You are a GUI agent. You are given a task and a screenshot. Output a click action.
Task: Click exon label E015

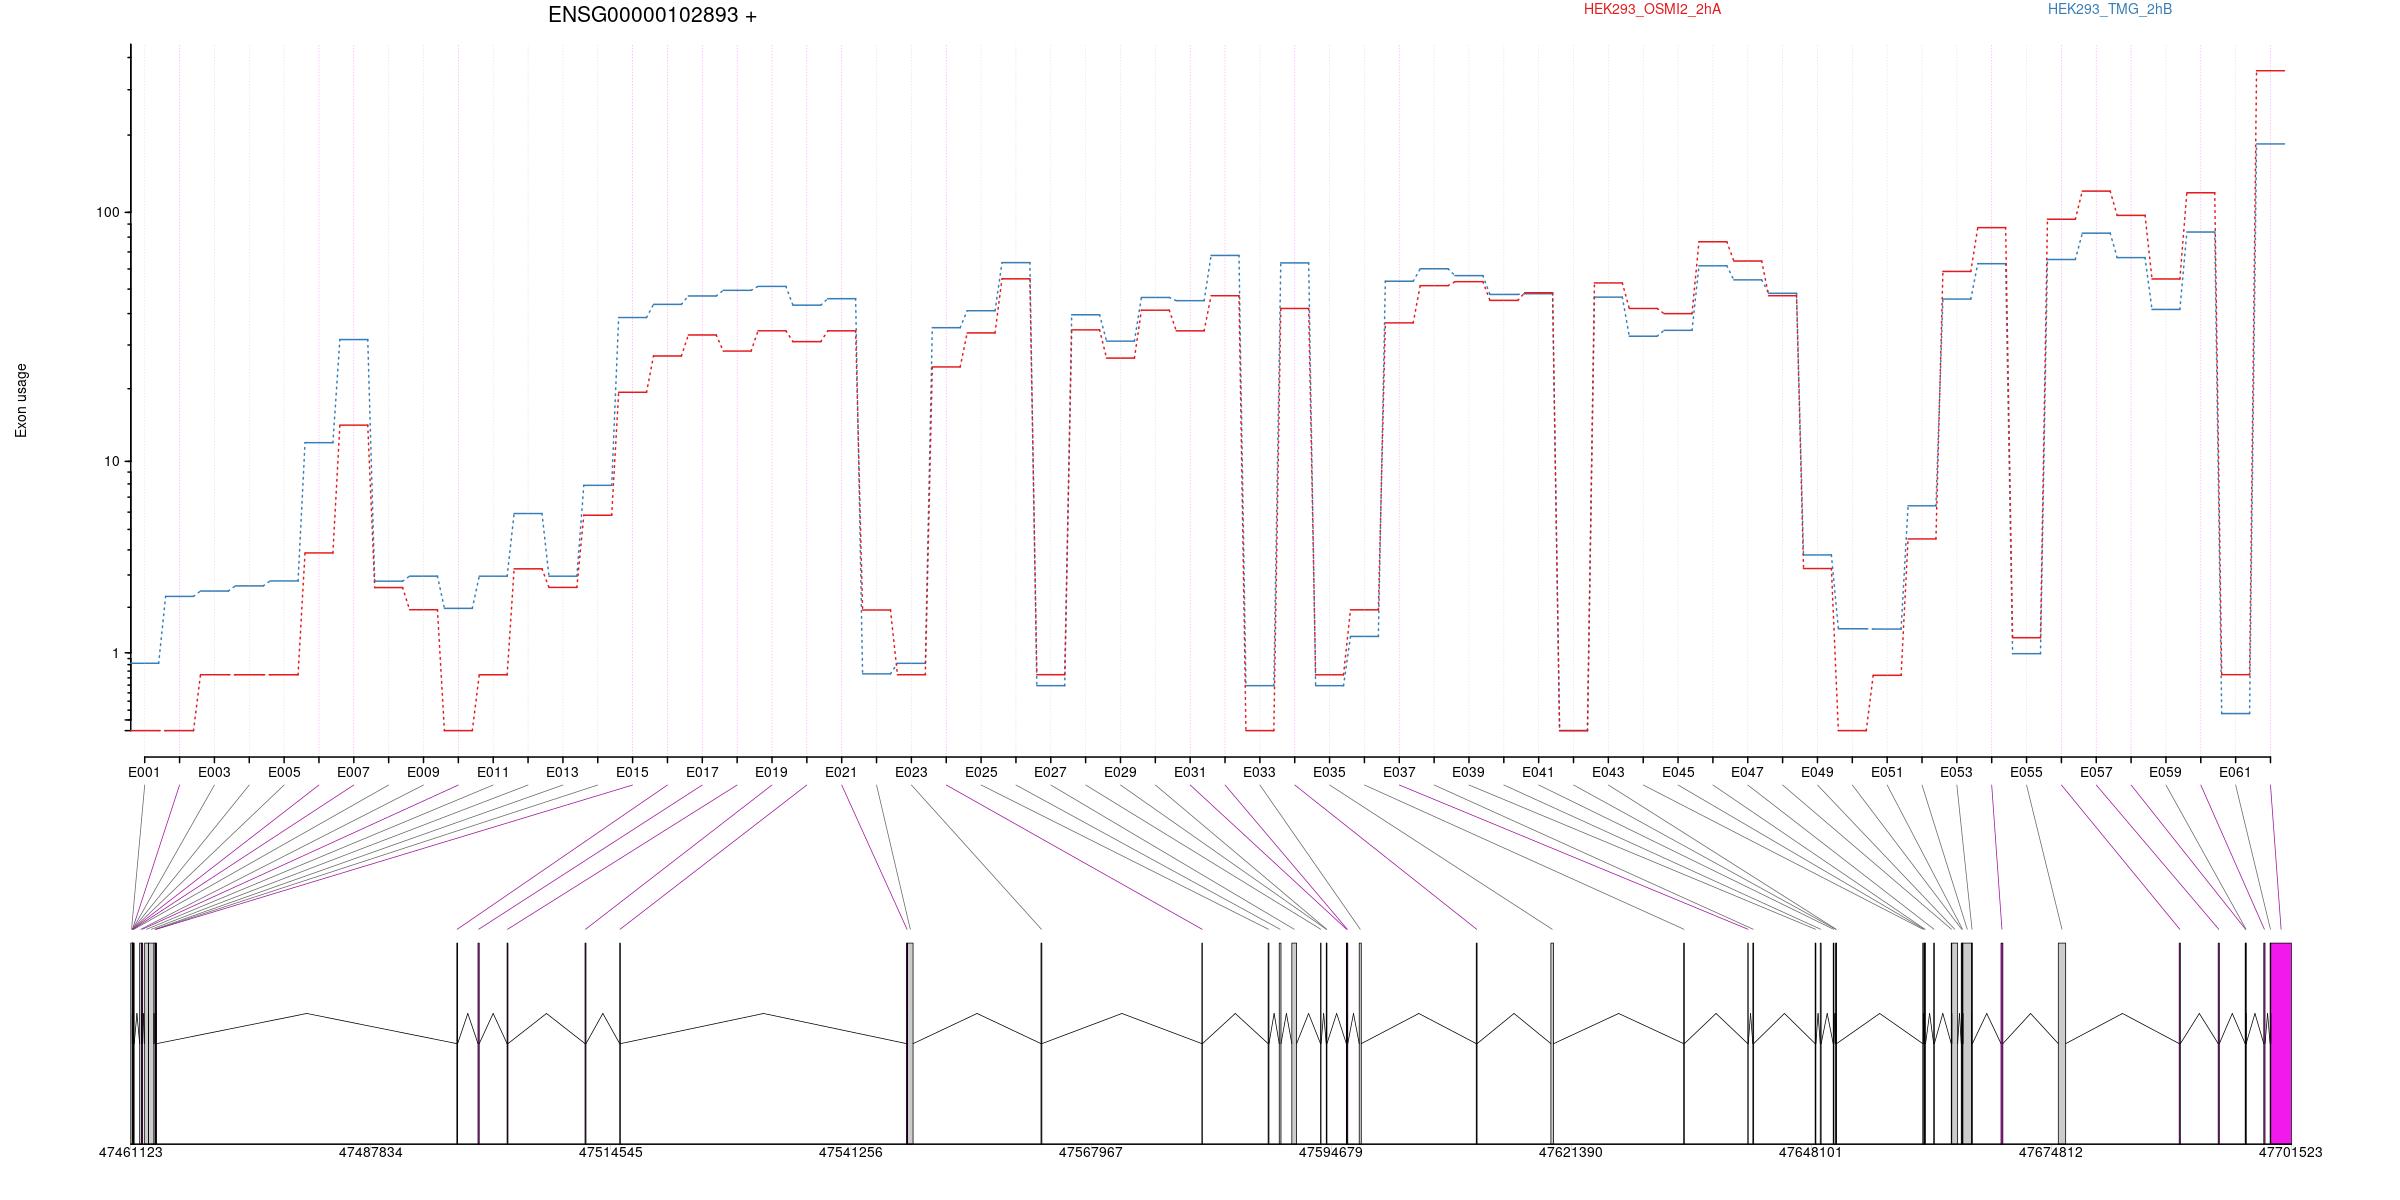click(x=632, y=772)
